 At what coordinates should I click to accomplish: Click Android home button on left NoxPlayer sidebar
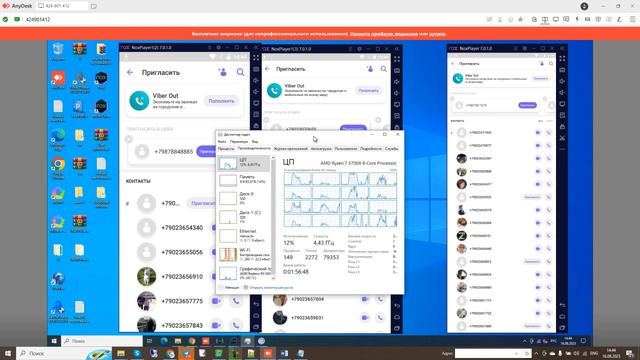(256, 315)
